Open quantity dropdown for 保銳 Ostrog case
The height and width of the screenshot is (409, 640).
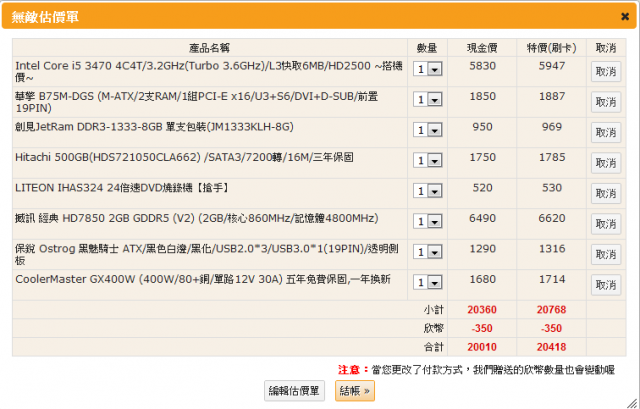[427, 252]
